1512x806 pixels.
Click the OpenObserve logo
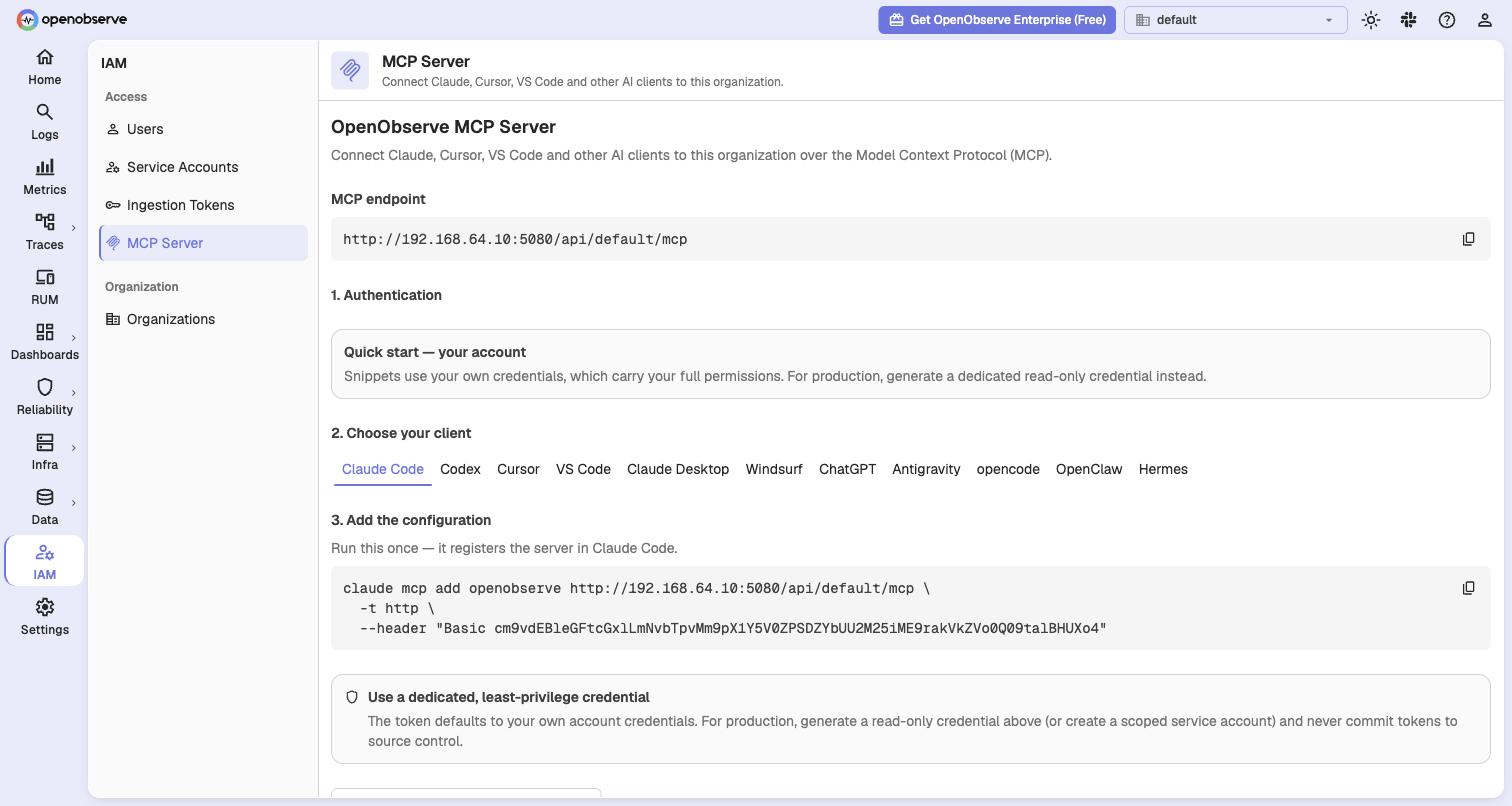click(x=71, y=19)
